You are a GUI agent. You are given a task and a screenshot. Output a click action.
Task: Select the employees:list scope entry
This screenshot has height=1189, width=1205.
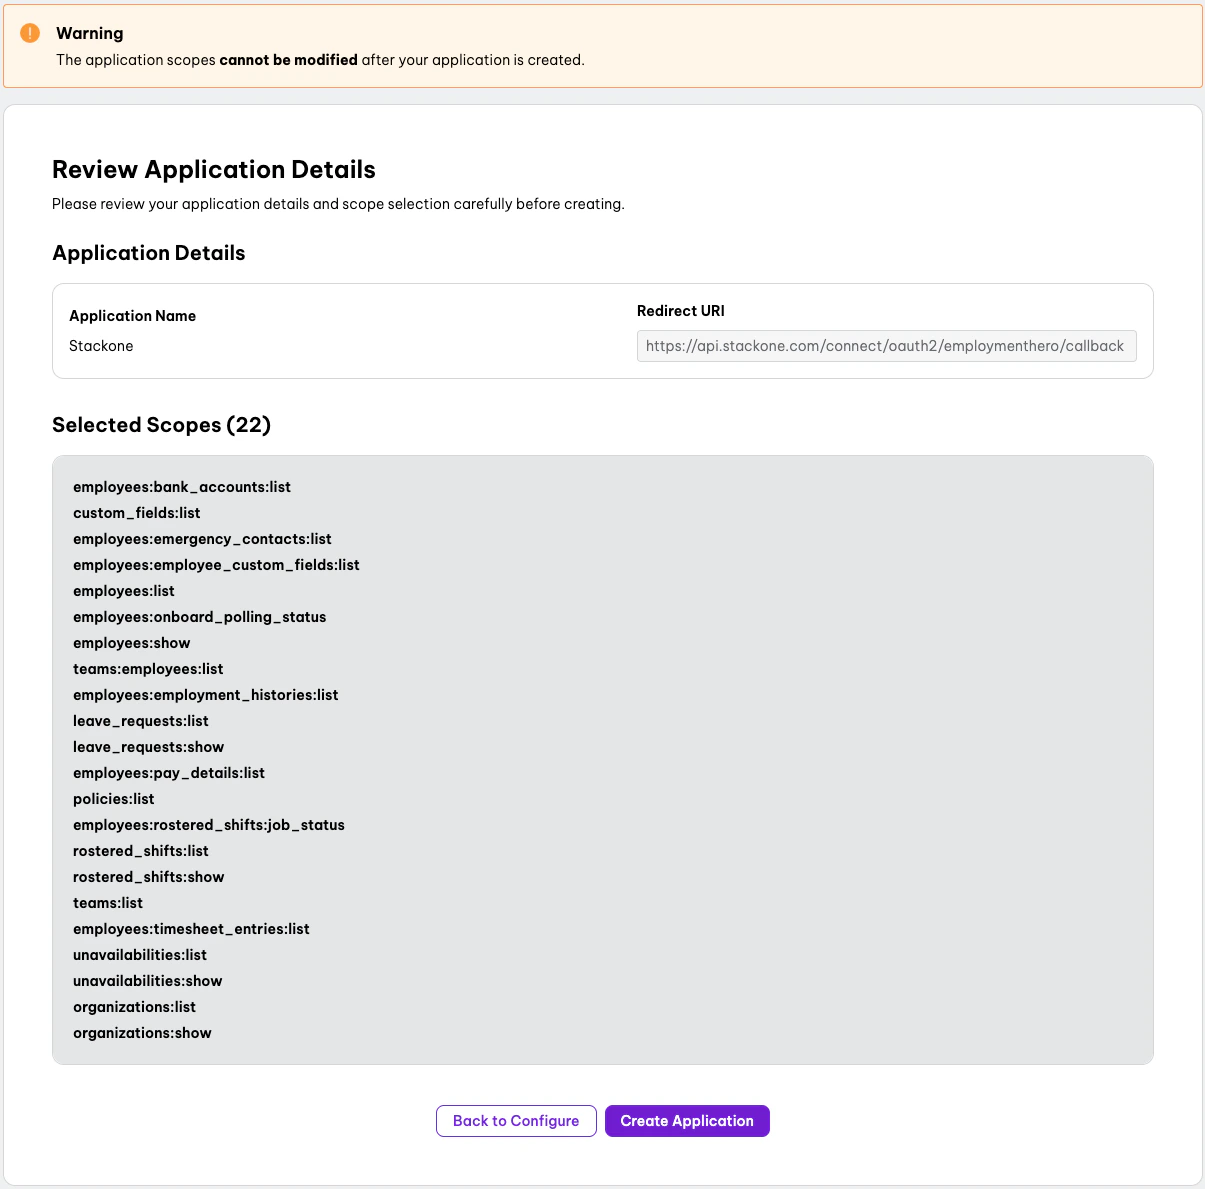(123, 590)
